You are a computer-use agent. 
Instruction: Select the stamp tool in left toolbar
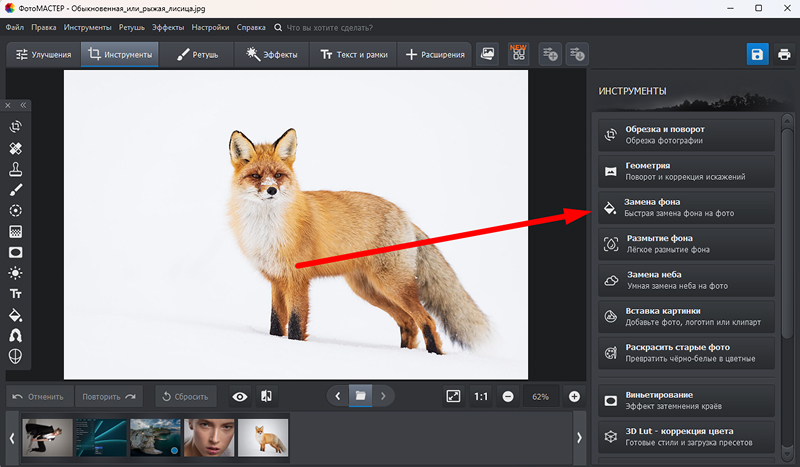pos(16,169)
